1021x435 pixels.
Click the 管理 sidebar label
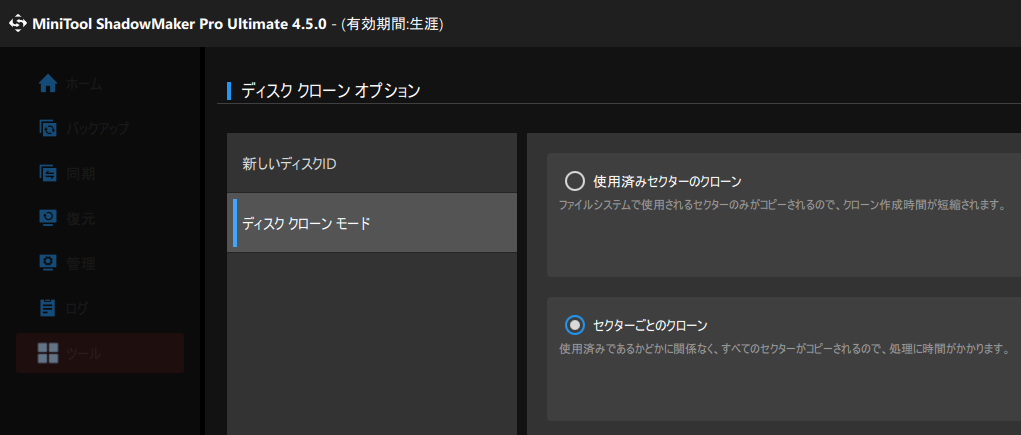(x=81, y=263)
